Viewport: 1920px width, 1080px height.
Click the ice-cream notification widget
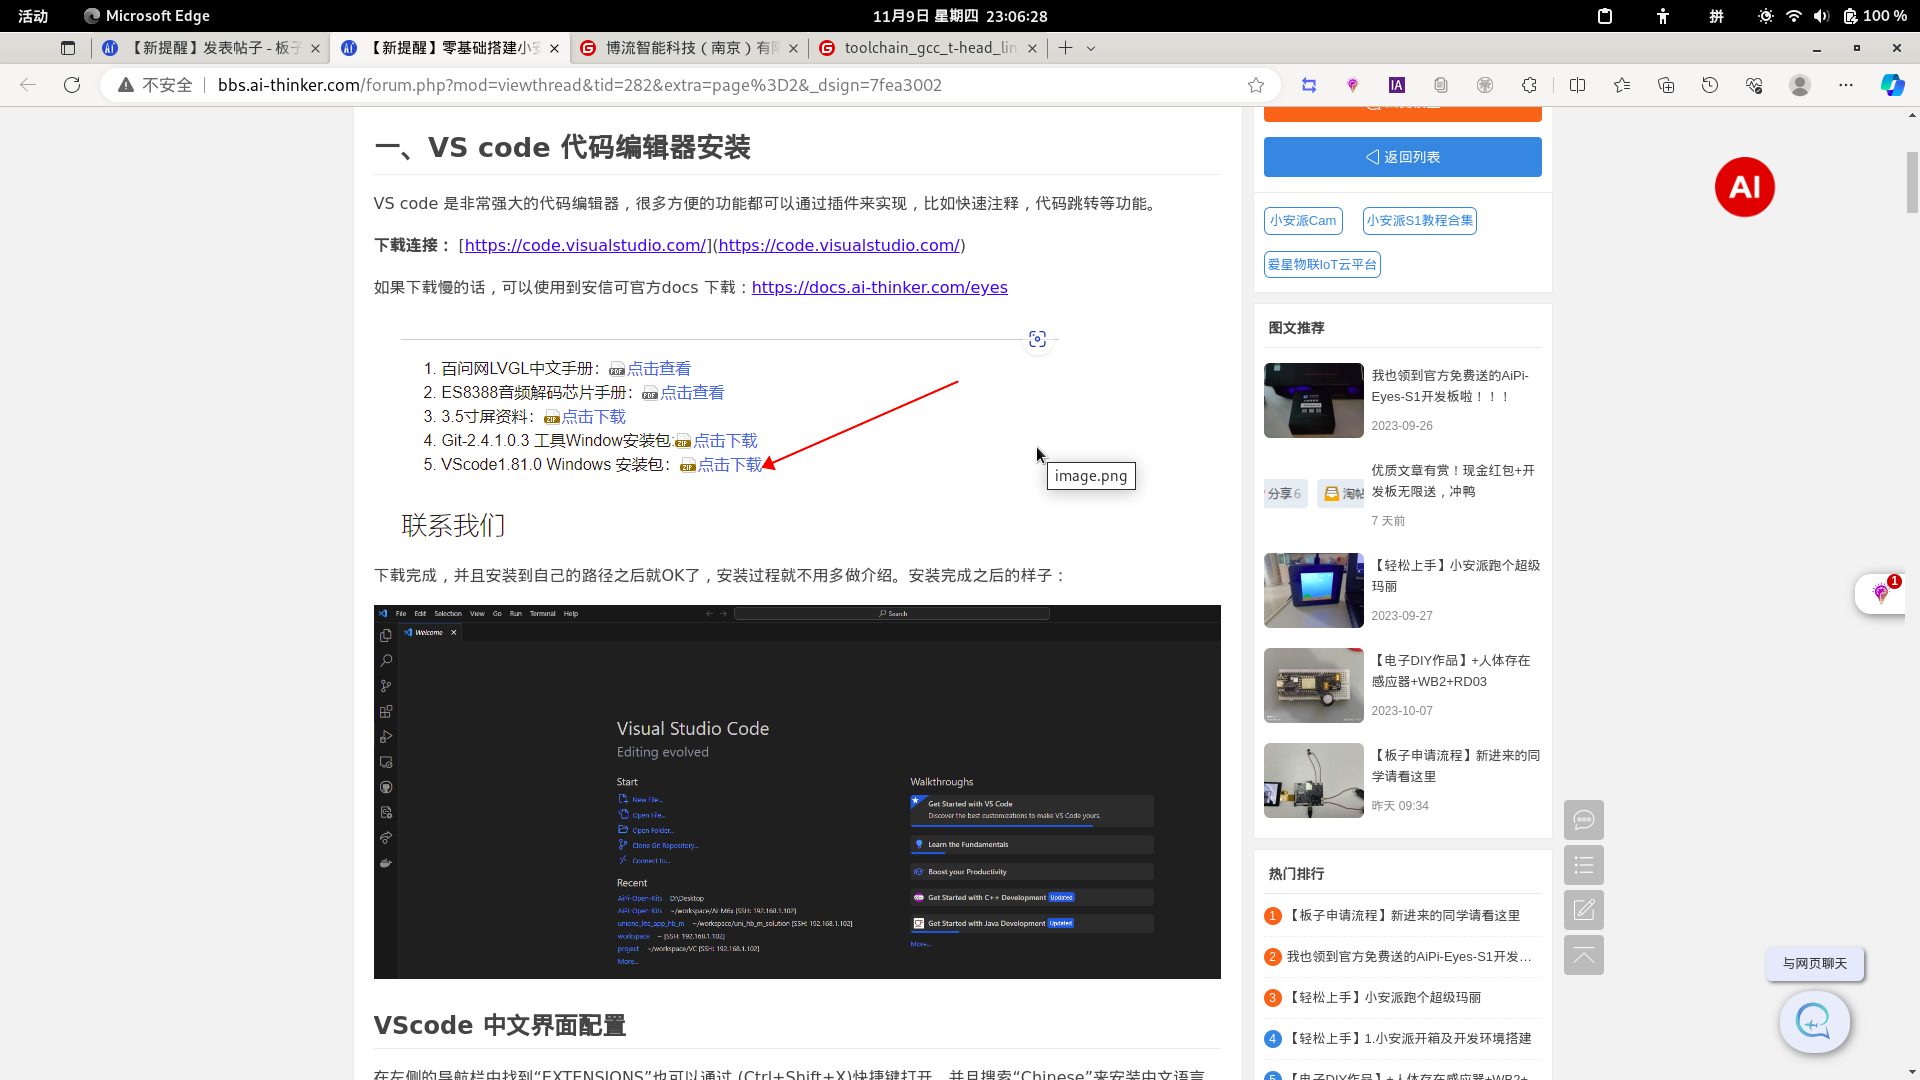point(1881,593)
